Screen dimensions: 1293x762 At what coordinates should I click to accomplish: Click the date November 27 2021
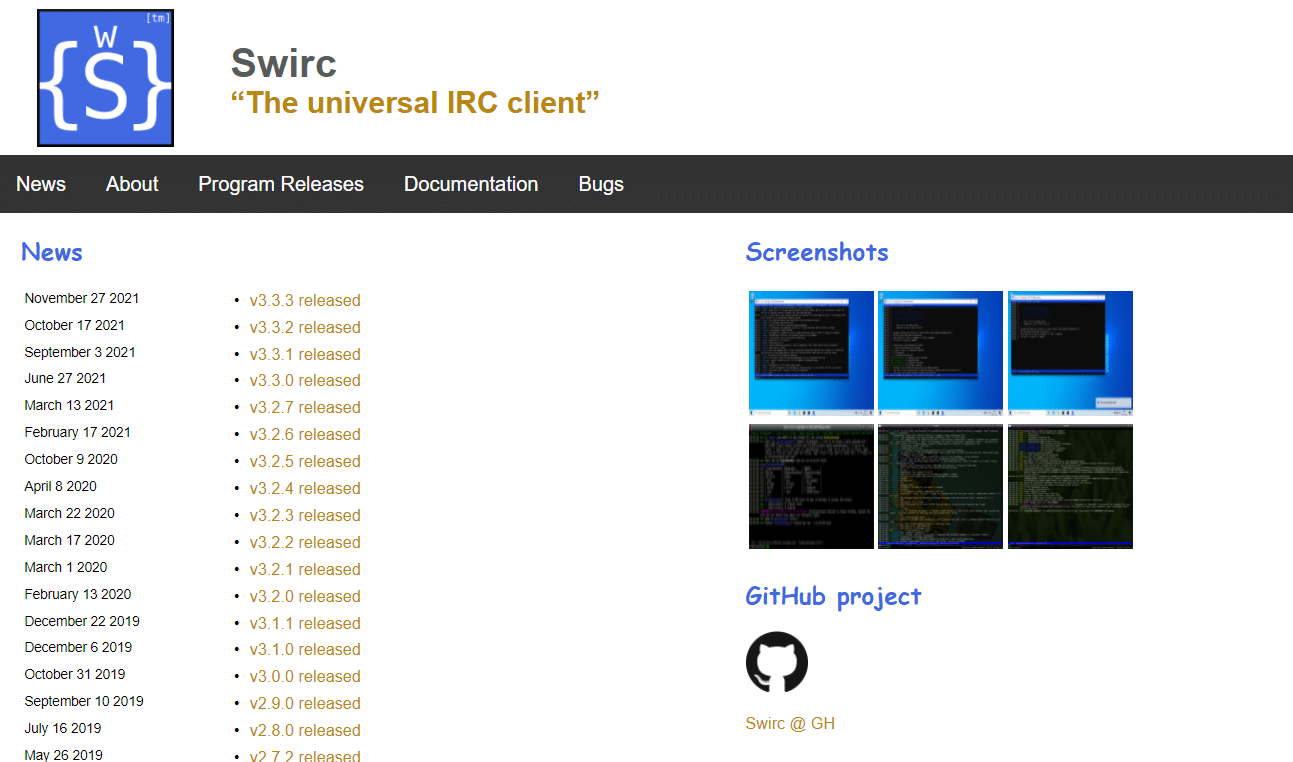point(82,298)
